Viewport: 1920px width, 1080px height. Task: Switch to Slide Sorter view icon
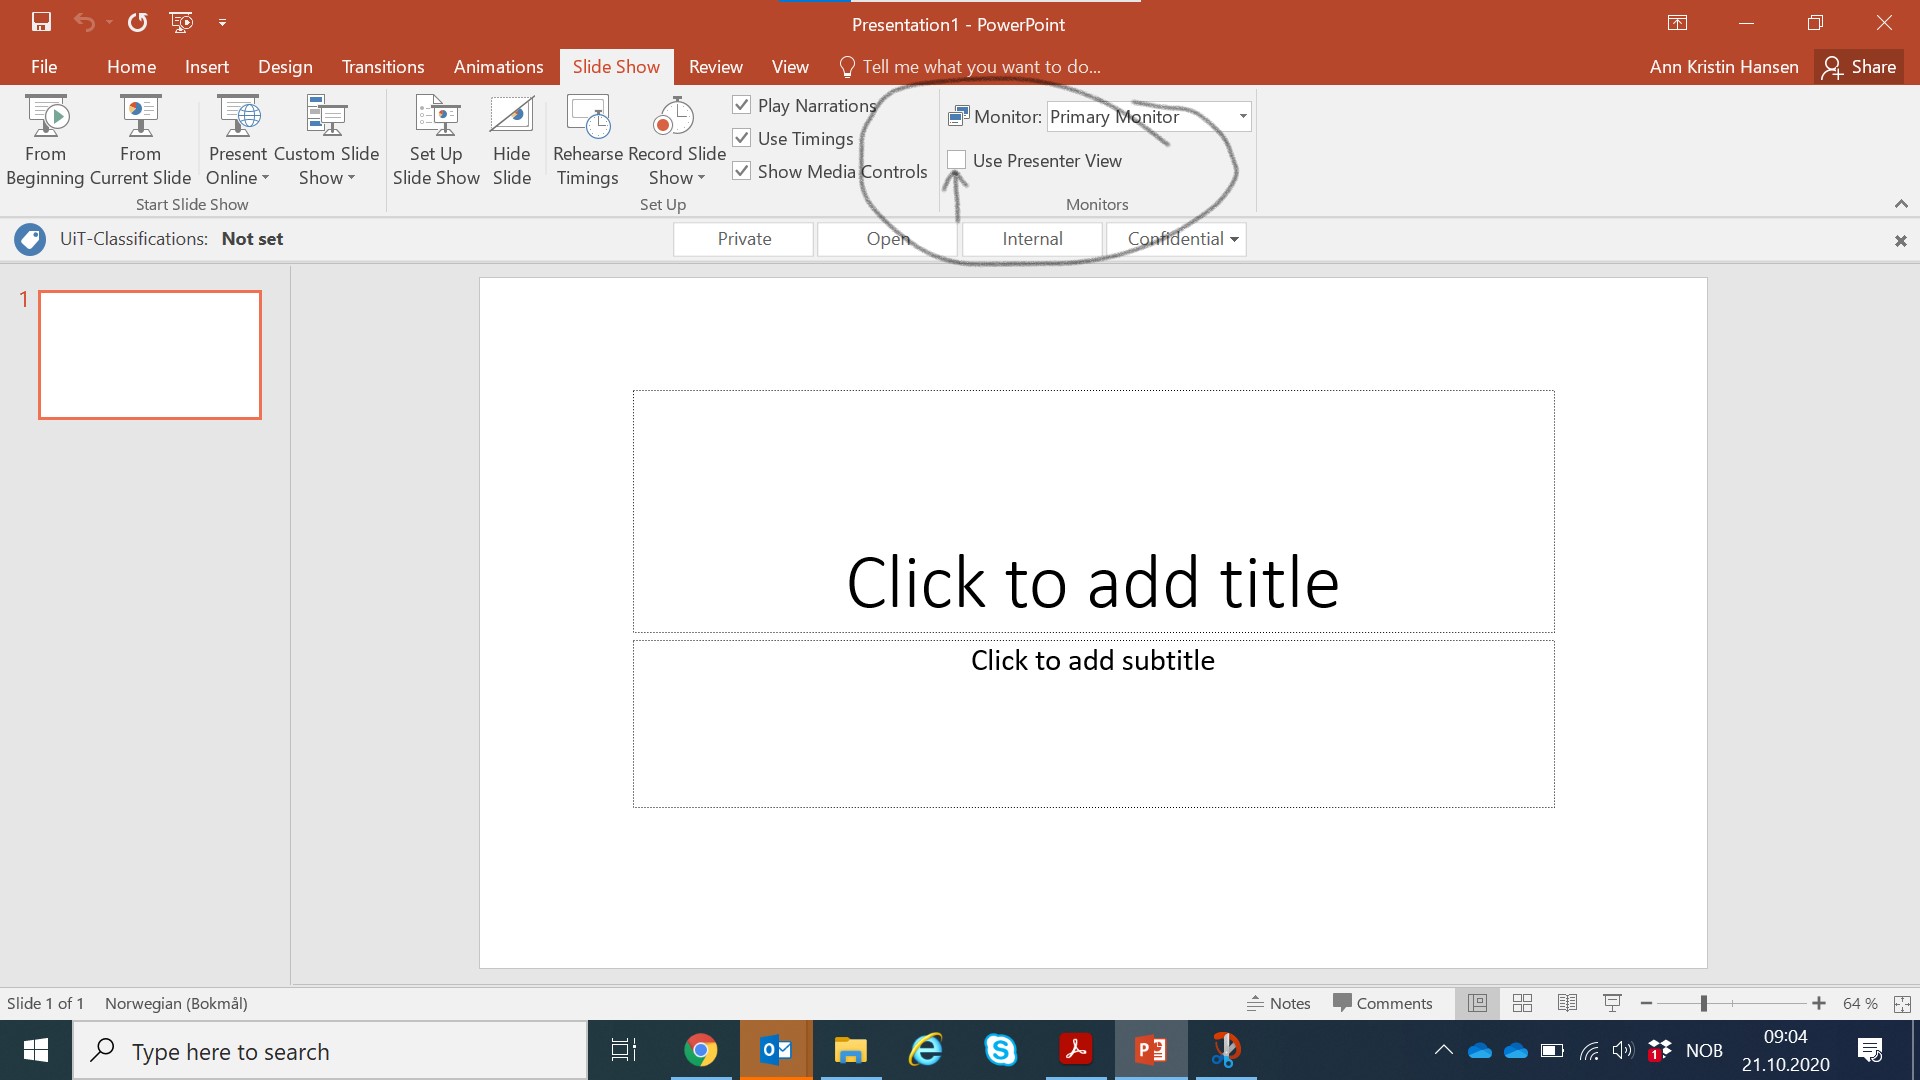click(1522, 1003)
